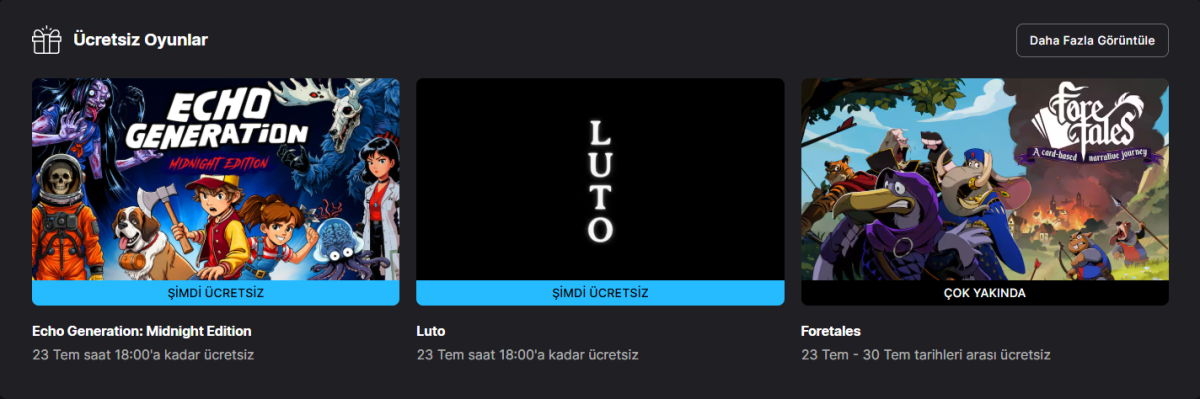Open the Foretales title link
The height and width of the screenshot is (399, 1200).
pyautogui.click(x=831, y=331)
